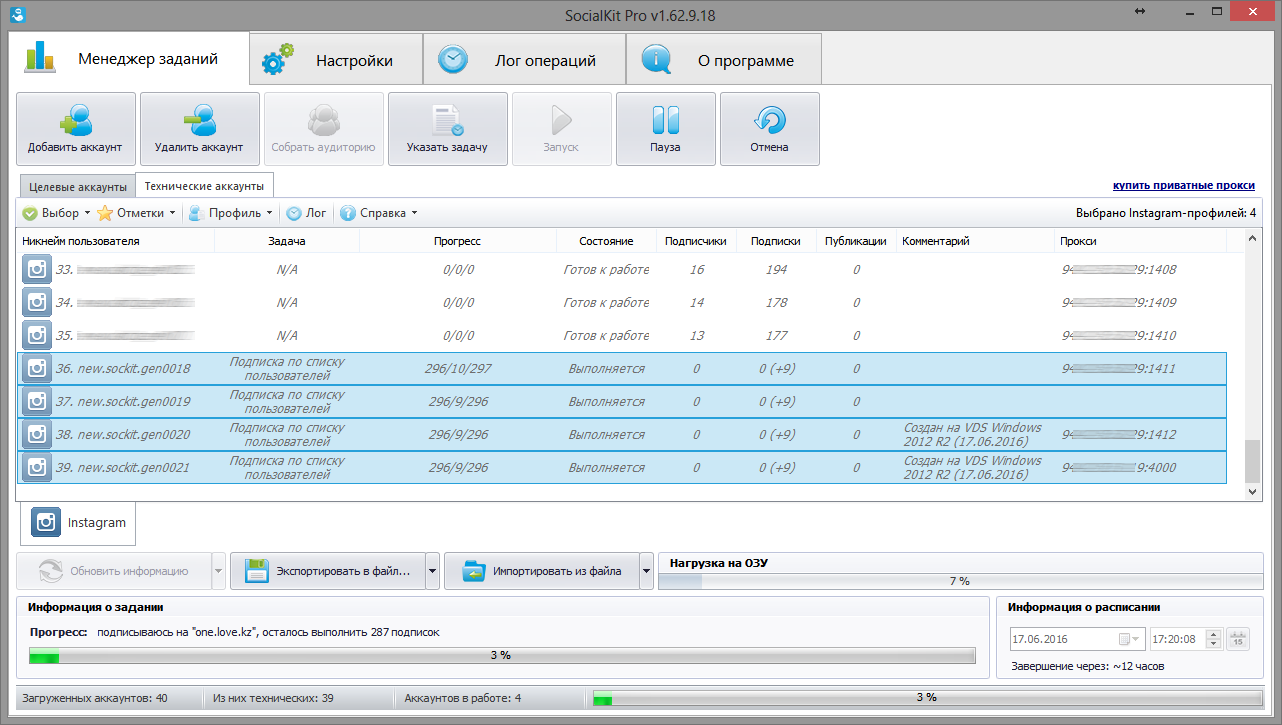Sort by the Подписчики column header
1282x725 pixels.
pyautogui.click(x=696, y=241)
